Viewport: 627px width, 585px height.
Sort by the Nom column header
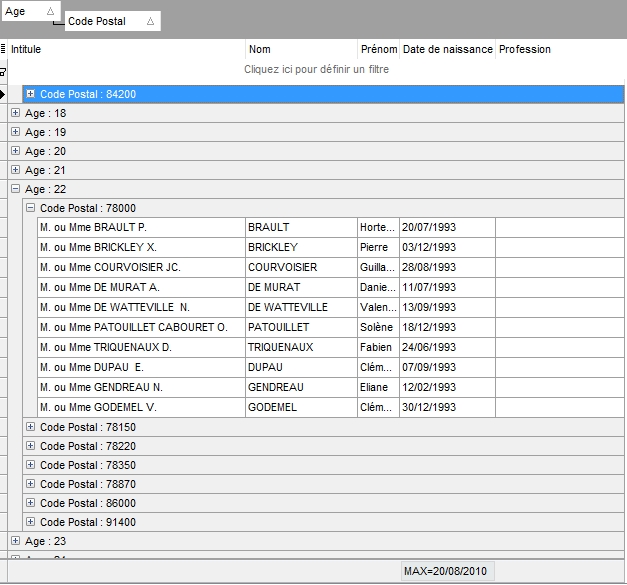(300, 49)
